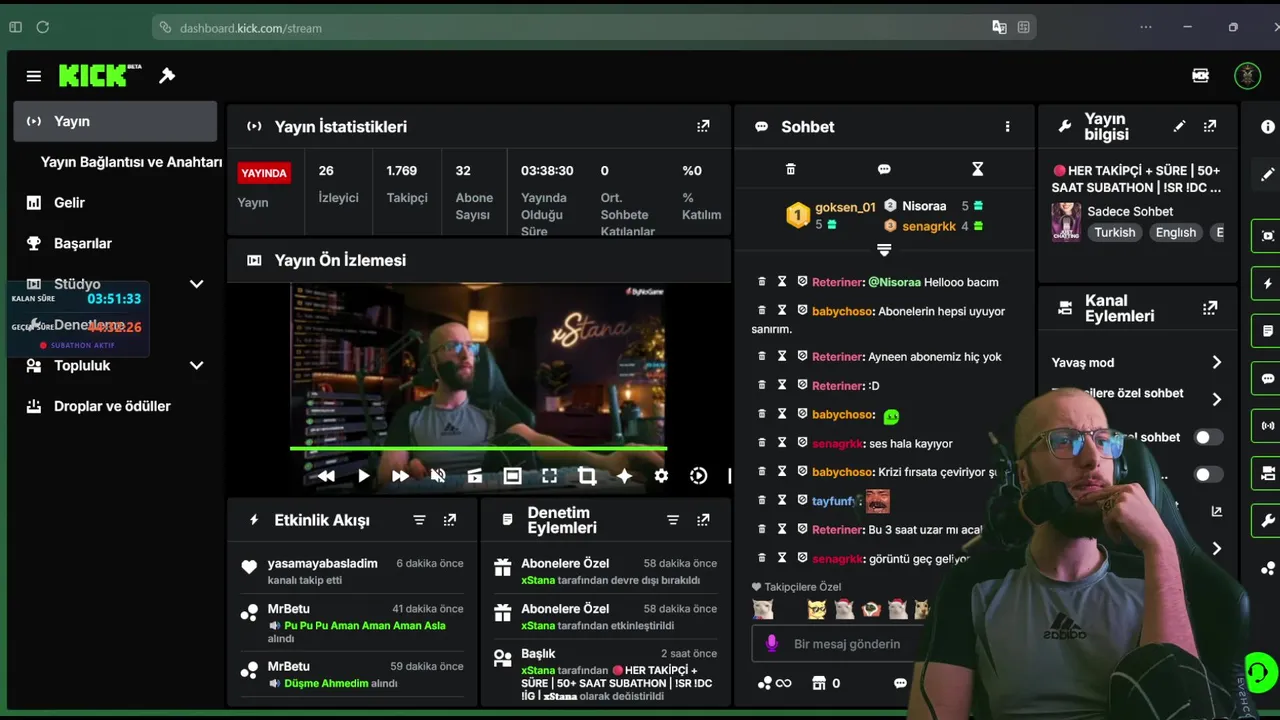Click the sparkle icon in the preview player controls

624,476
